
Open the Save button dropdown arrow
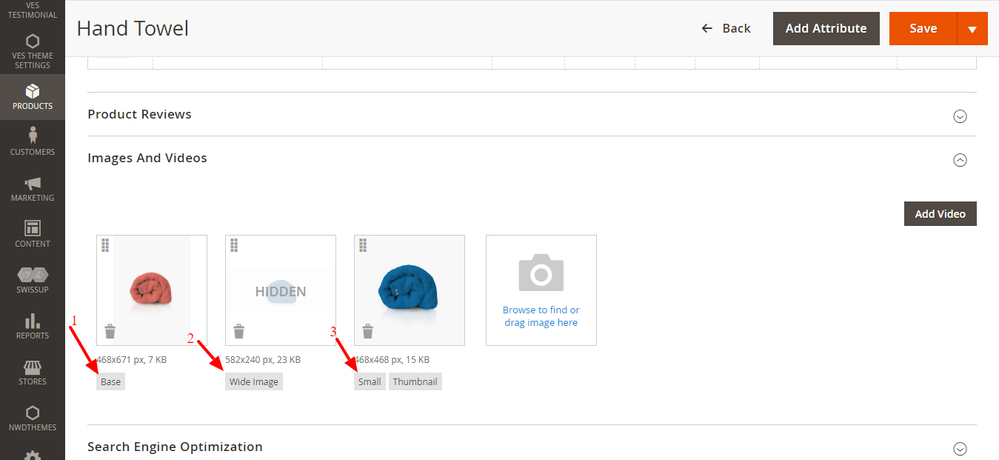(972, 29)
